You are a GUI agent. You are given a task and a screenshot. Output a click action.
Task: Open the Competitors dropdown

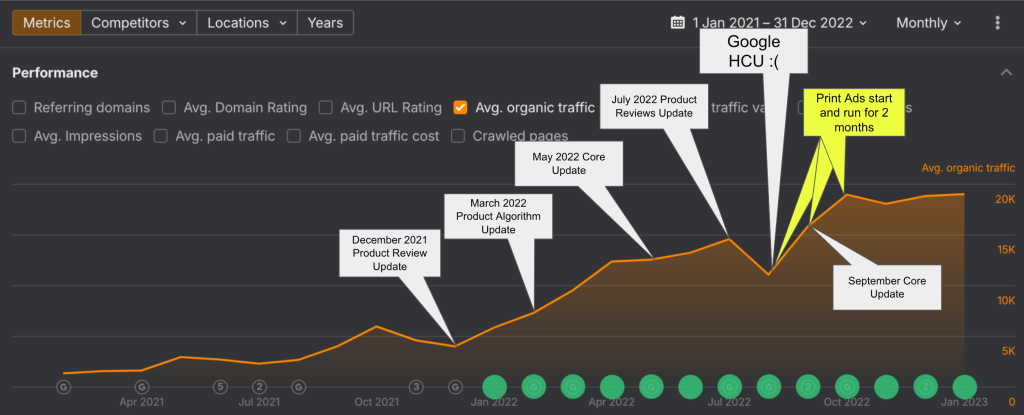point(137,23)
